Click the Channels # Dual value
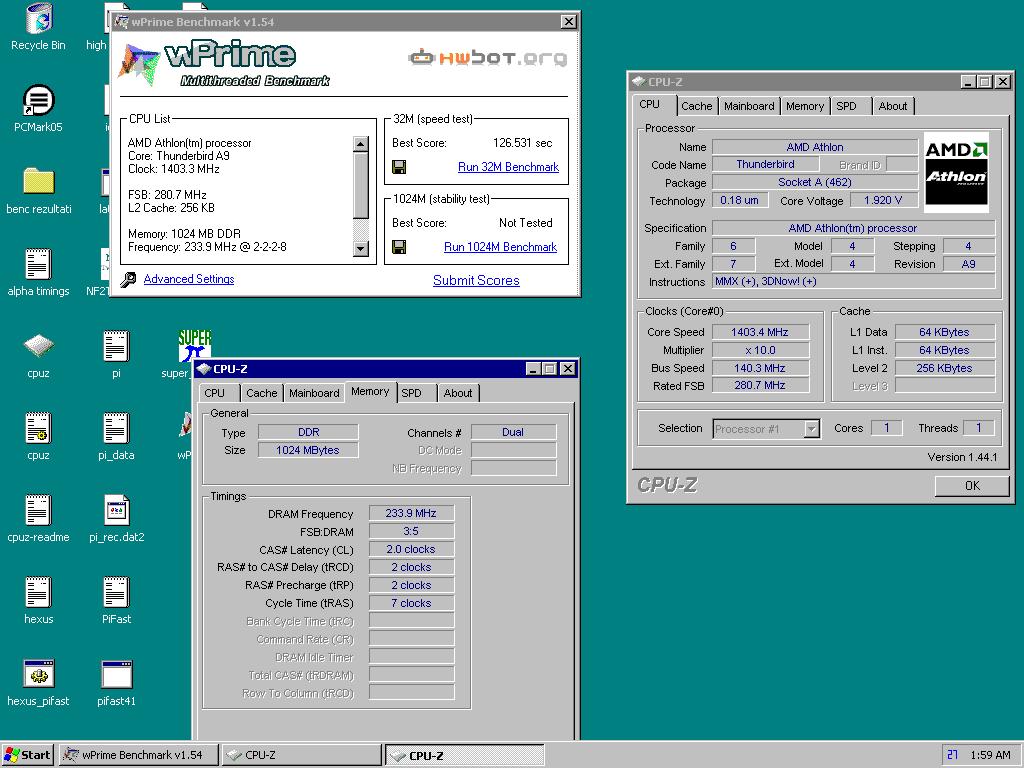Viewport: 1024px width, 768px height. pyautogui.click(x=513, y=432)
